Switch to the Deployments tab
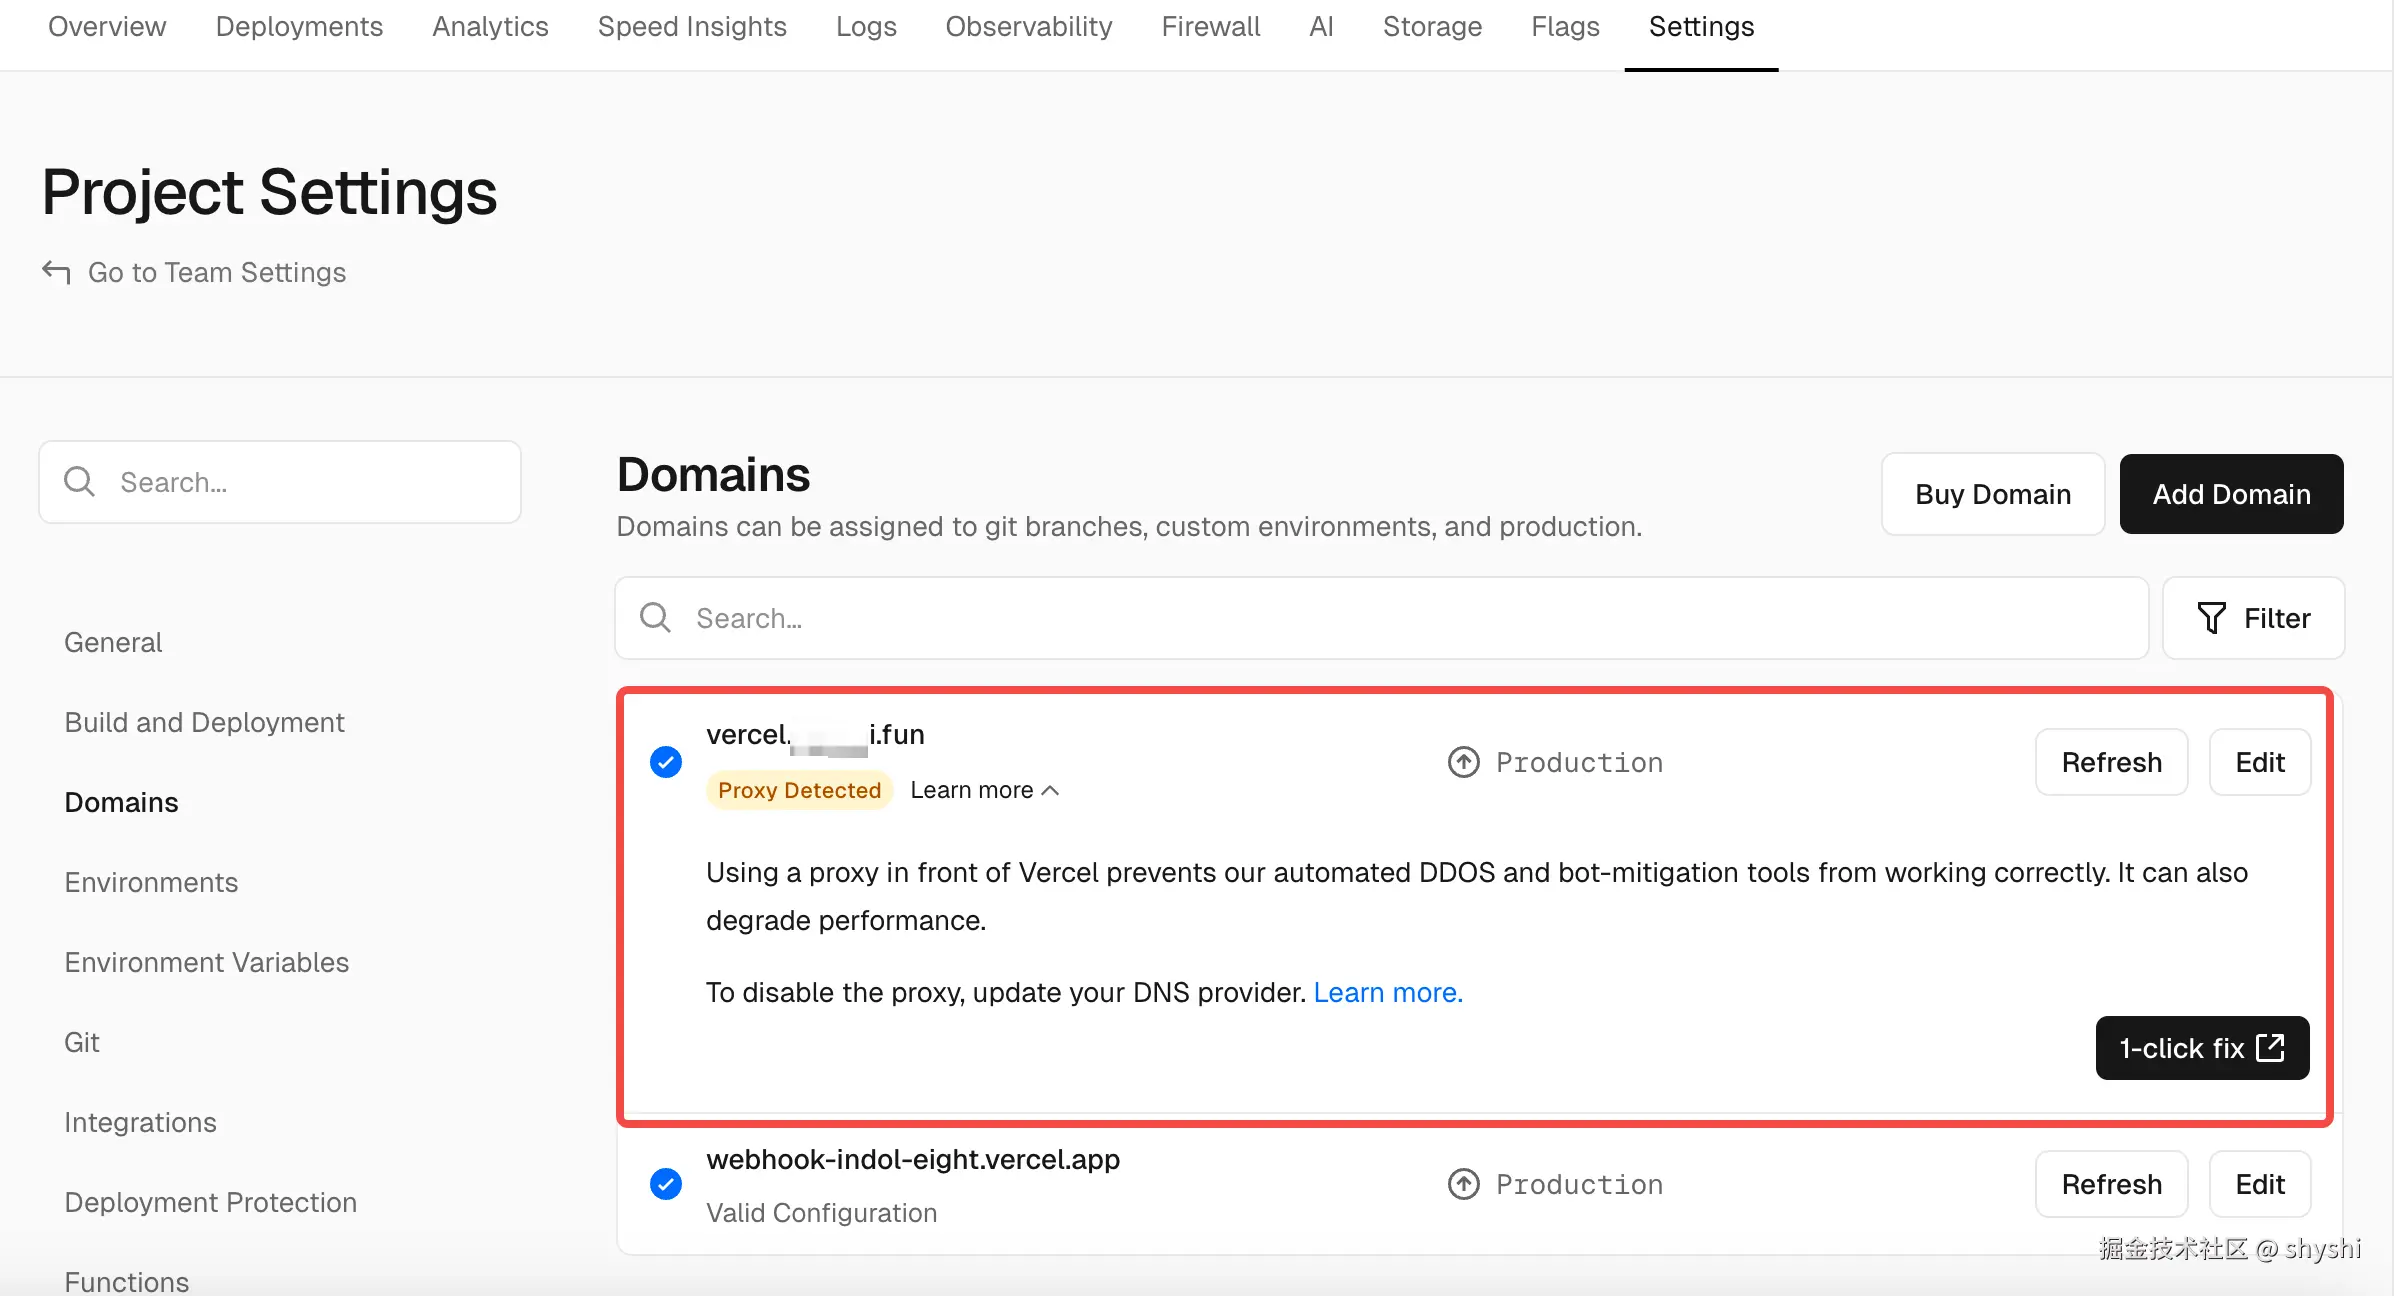This screenshot has height=1296, width=2394. point(299,27)
